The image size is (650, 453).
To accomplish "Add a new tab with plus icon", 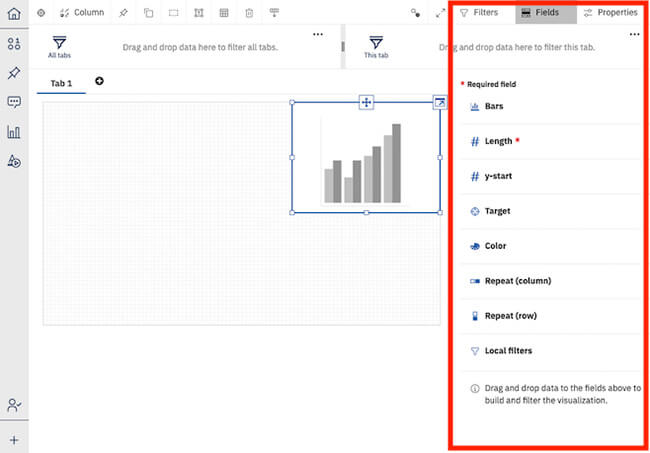I will point(99,81).
